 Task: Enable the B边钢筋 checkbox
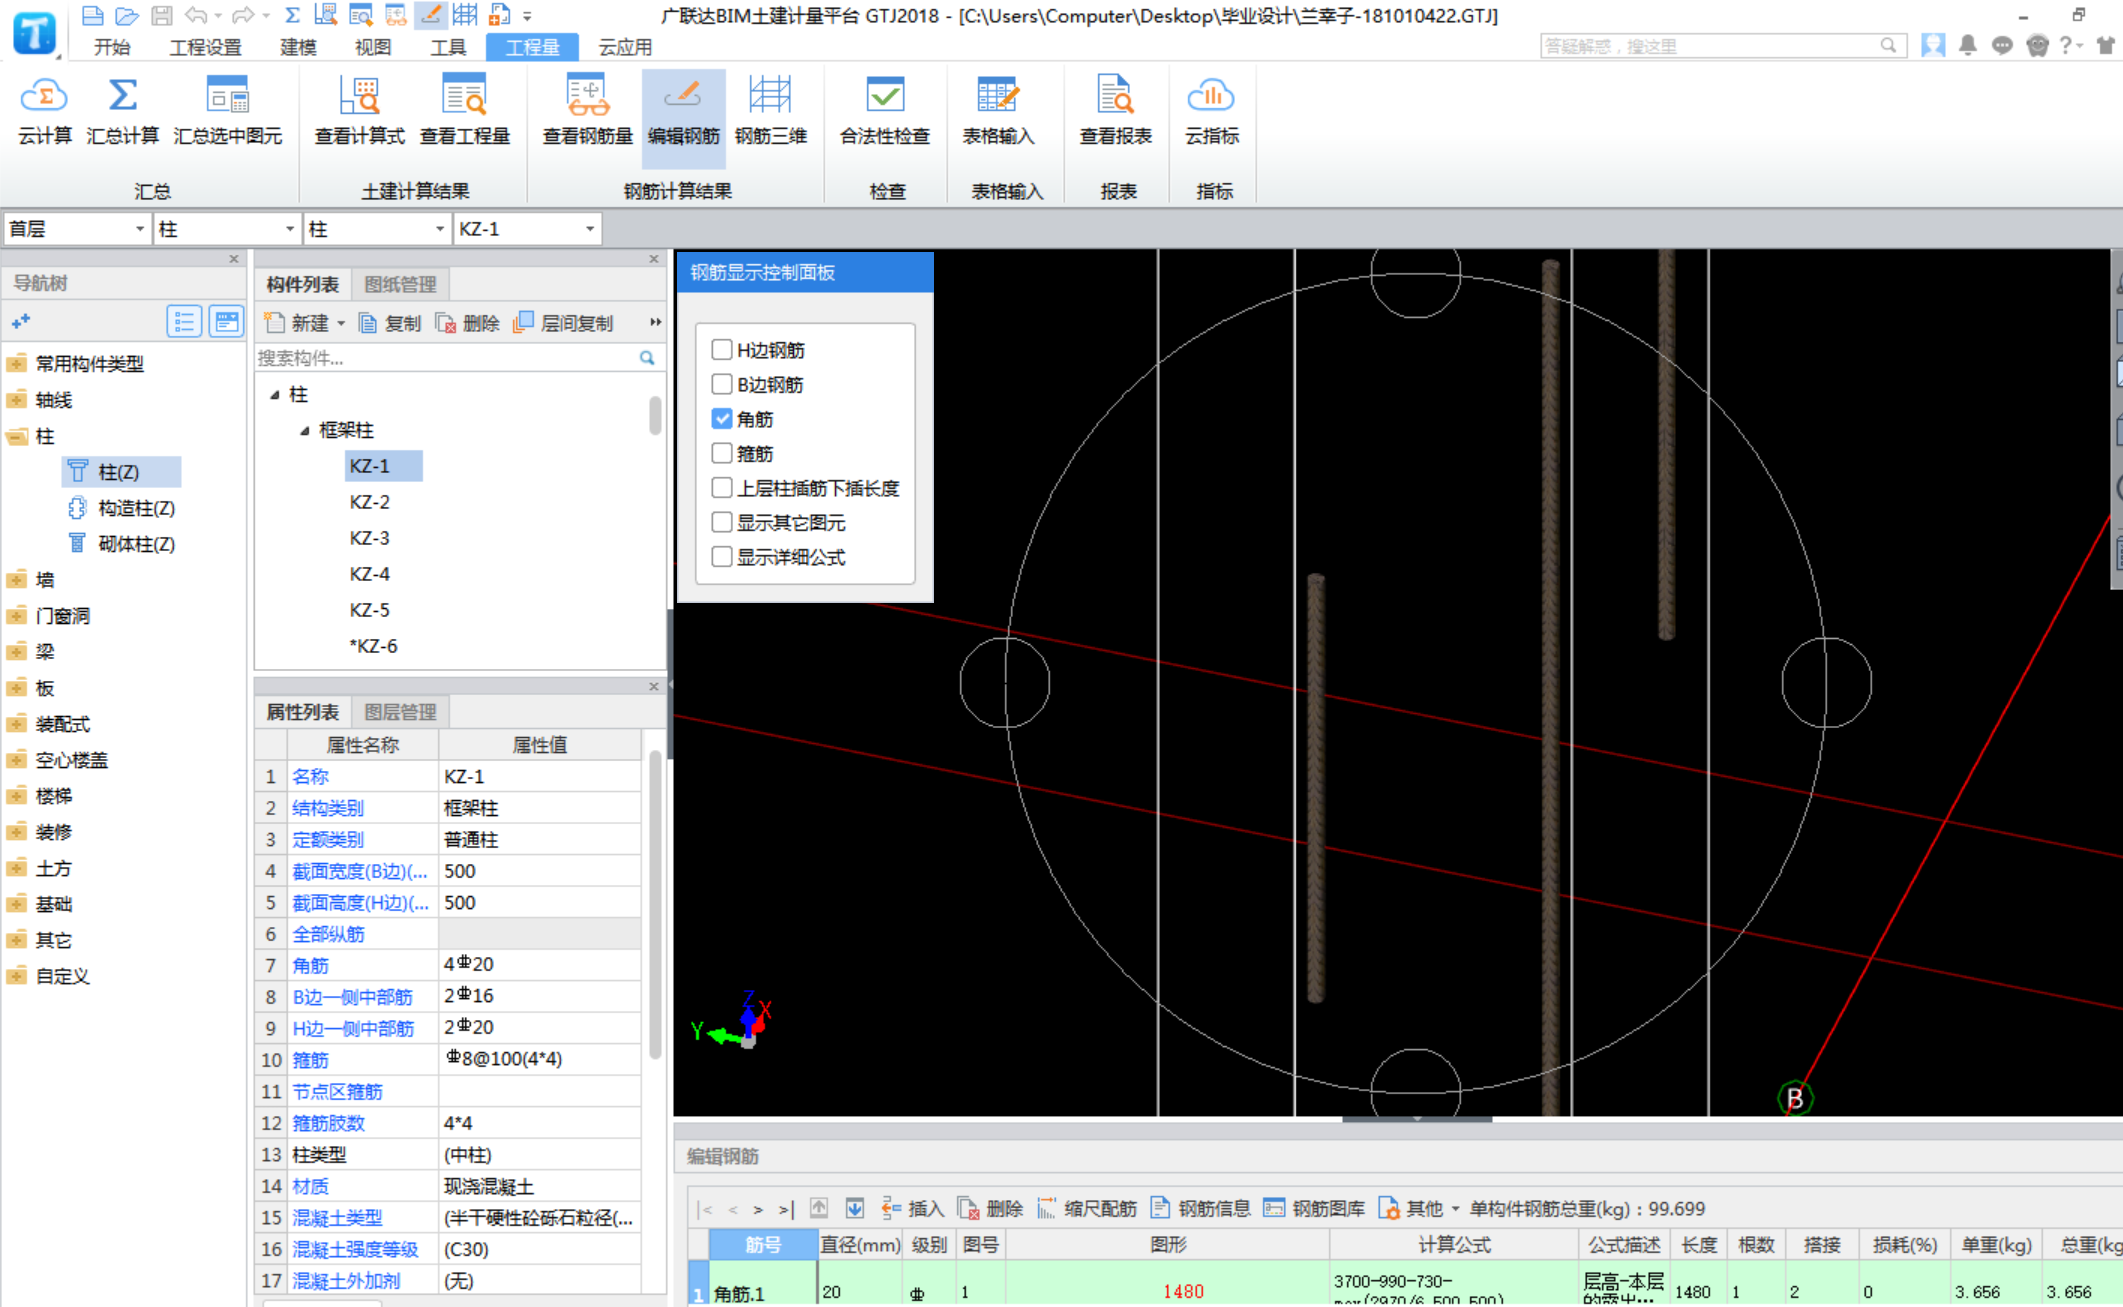click(721, 384)
